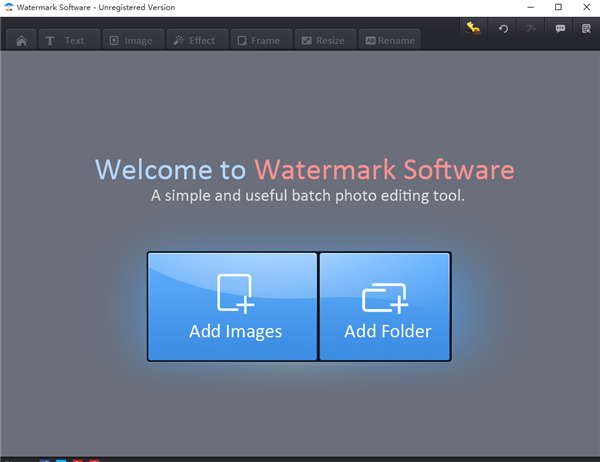The image size is (600, 462).
Task: Go to the Home tab
Action: pyautogui.click(x=20, y=40)
